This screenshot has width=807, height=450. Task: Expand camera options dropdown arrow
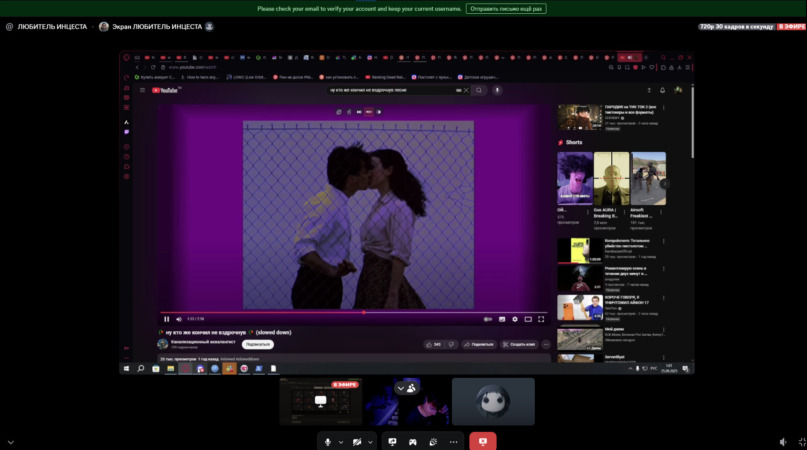(370, 441)
